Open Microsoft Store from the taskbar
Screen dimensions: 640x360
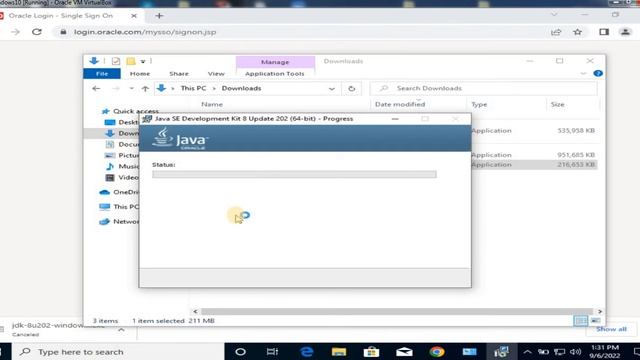point(371,351)
